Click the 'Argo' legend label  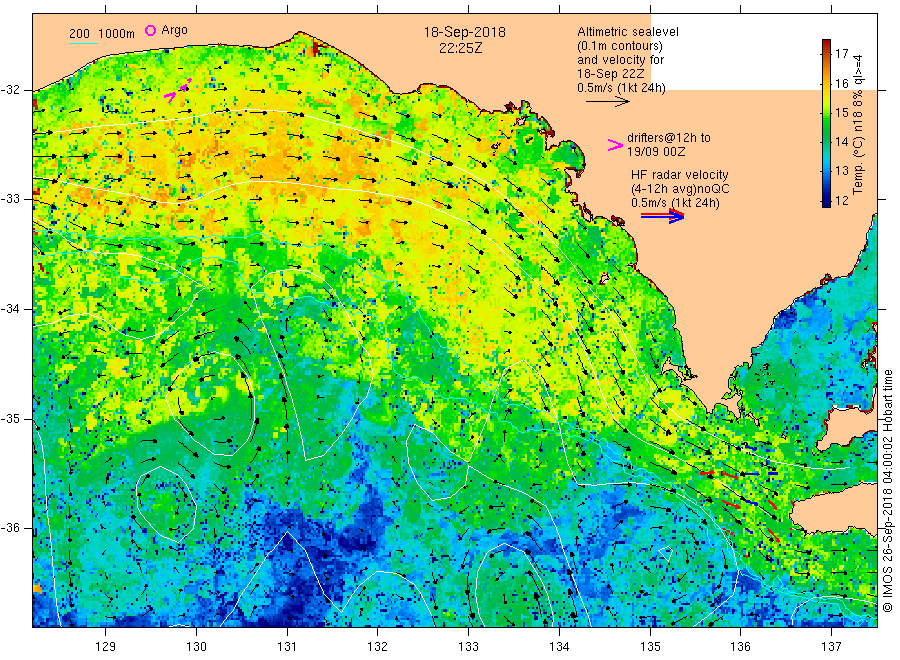[x=174, y=30]
